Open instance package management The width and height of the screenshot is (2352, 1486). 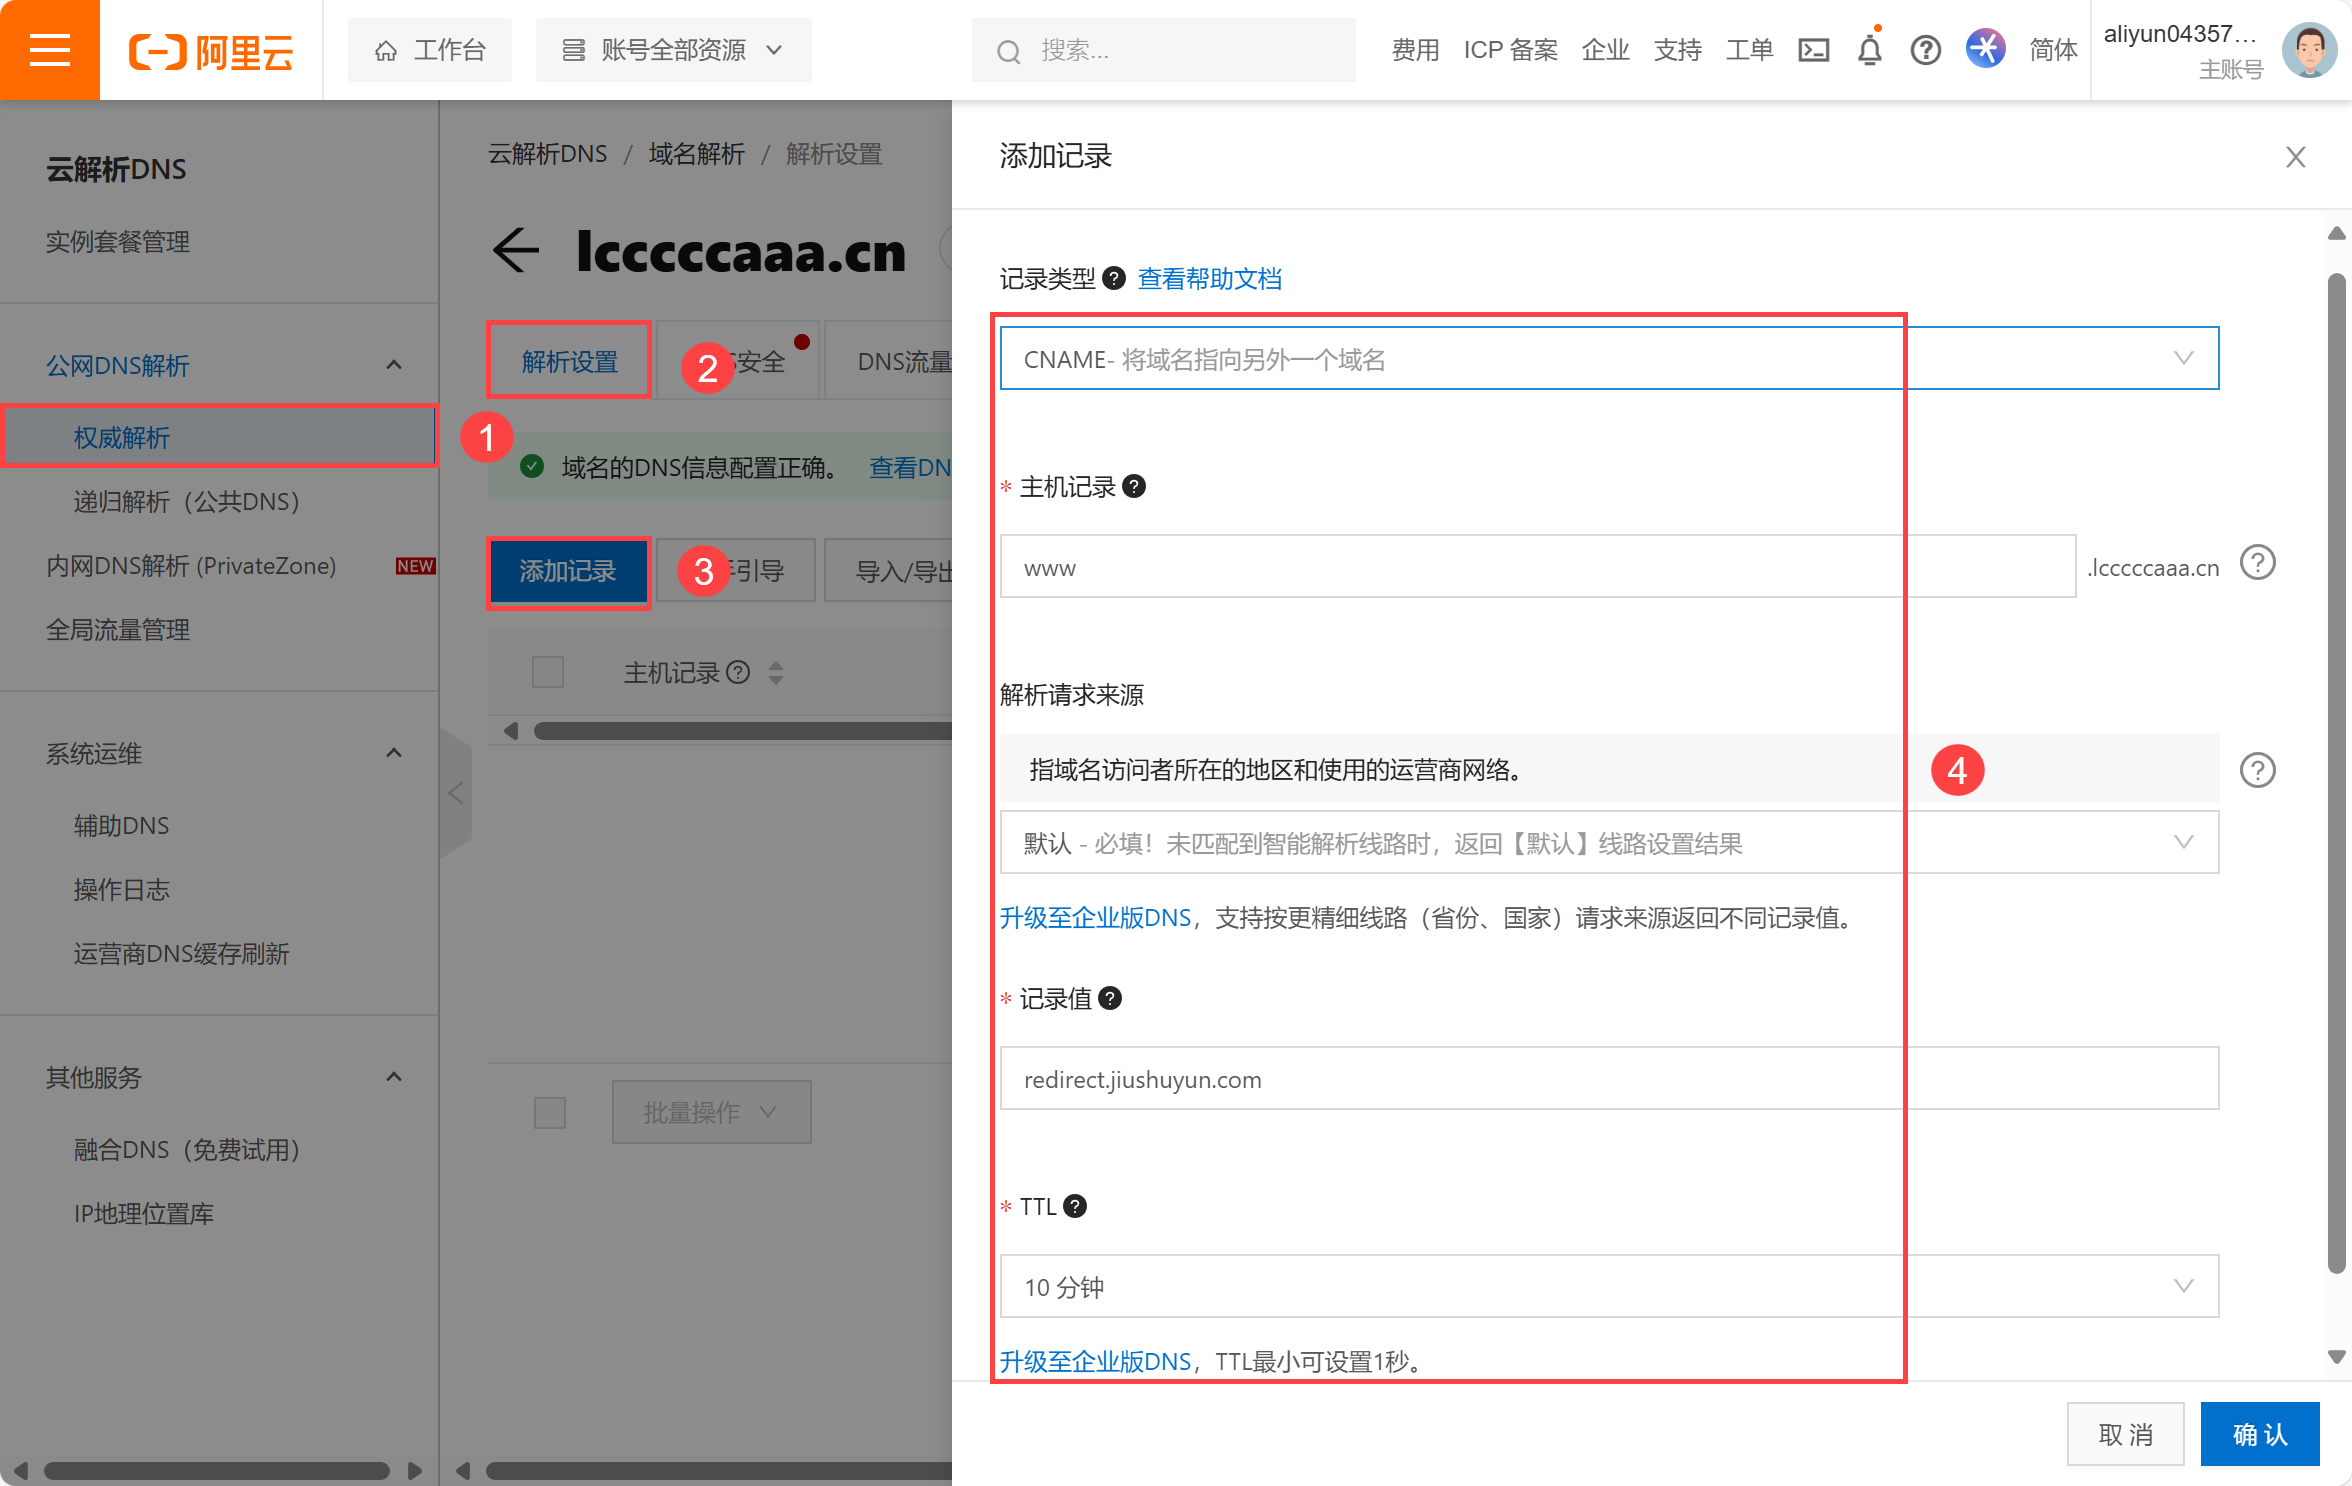[x=118, y=241]
